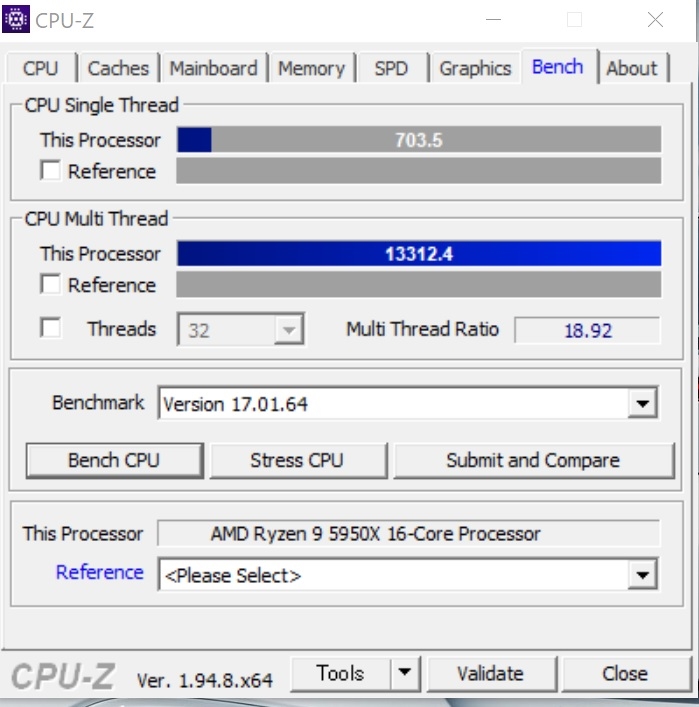
Task: Enable Multi Thread Reference checkbox
Action: 50,284
